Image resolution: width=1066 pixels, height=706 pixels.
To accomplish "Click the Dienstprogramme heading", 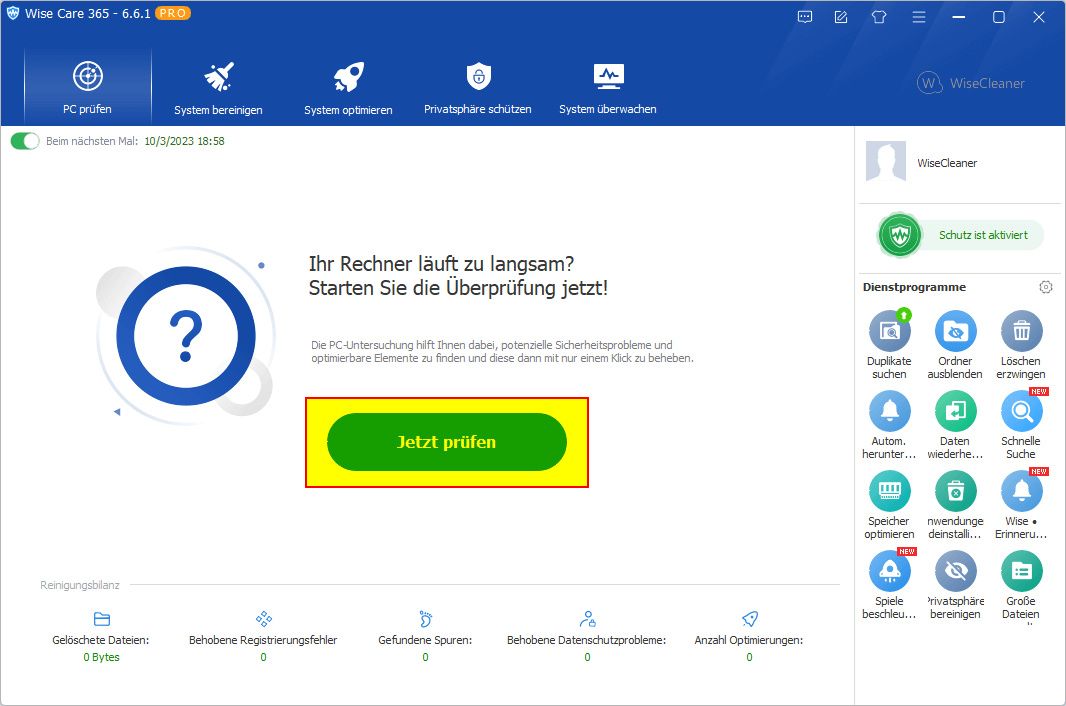I will tap(914, 287).
